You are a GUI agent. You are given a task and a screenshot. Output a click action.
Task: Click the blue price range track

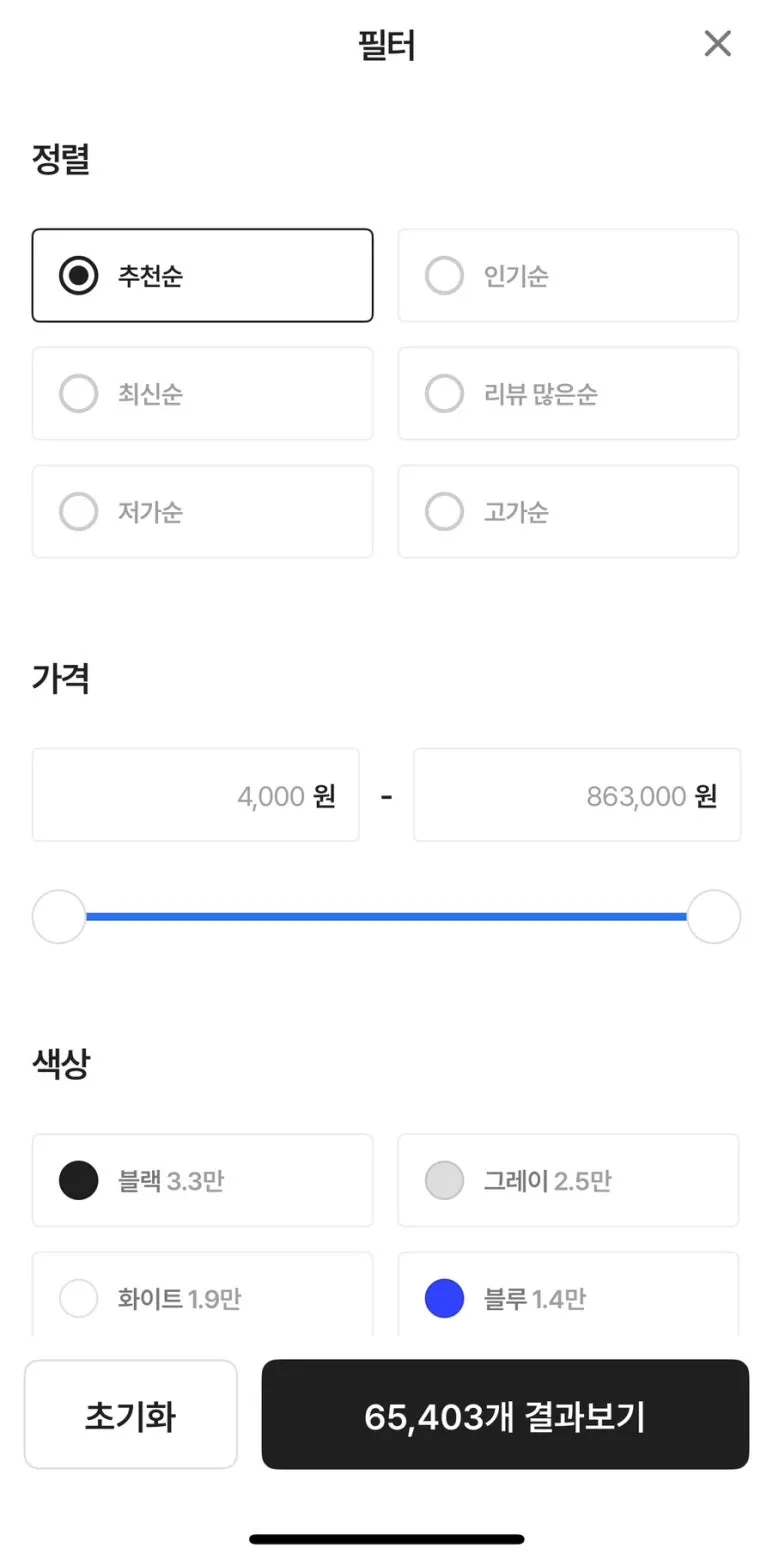(x=386, y=916)
